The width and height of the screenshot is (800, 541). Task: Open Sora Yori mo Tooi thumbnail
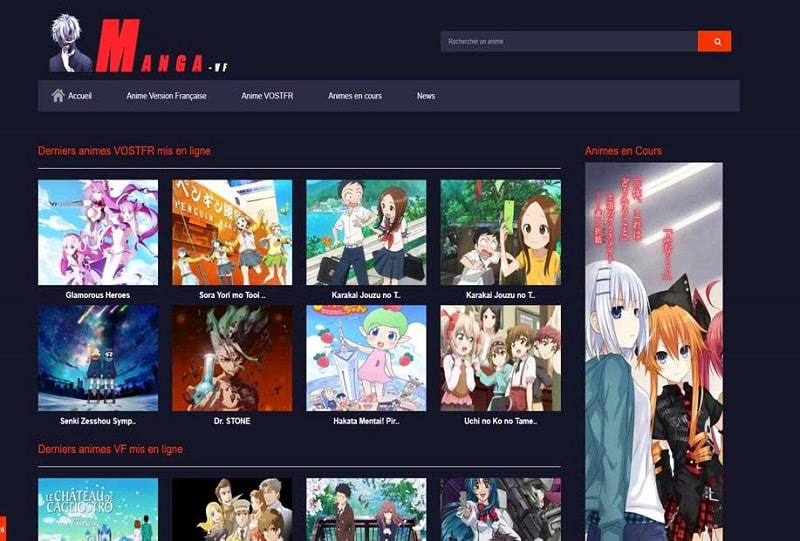[232, 232]
